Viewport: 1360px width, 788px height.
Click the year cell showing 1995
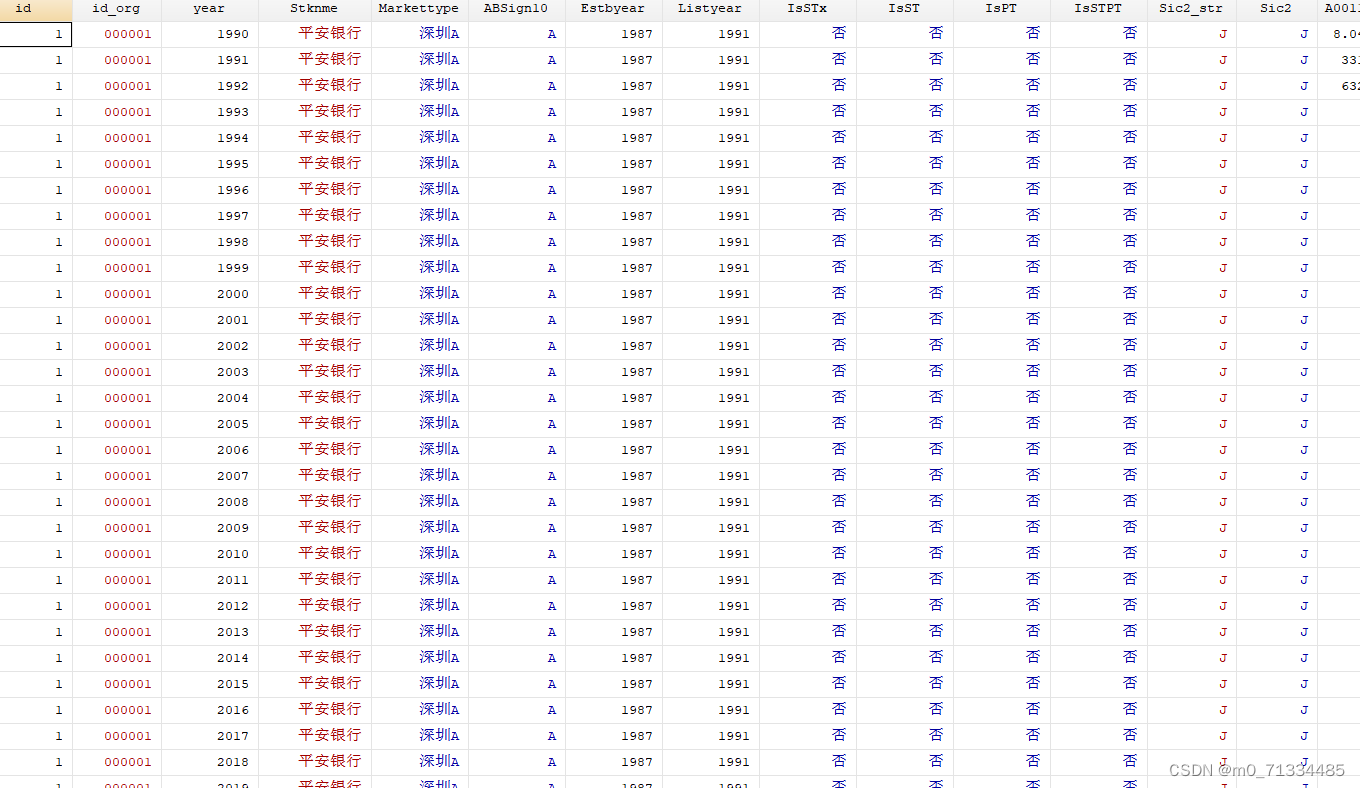click(x=209, y=164)
